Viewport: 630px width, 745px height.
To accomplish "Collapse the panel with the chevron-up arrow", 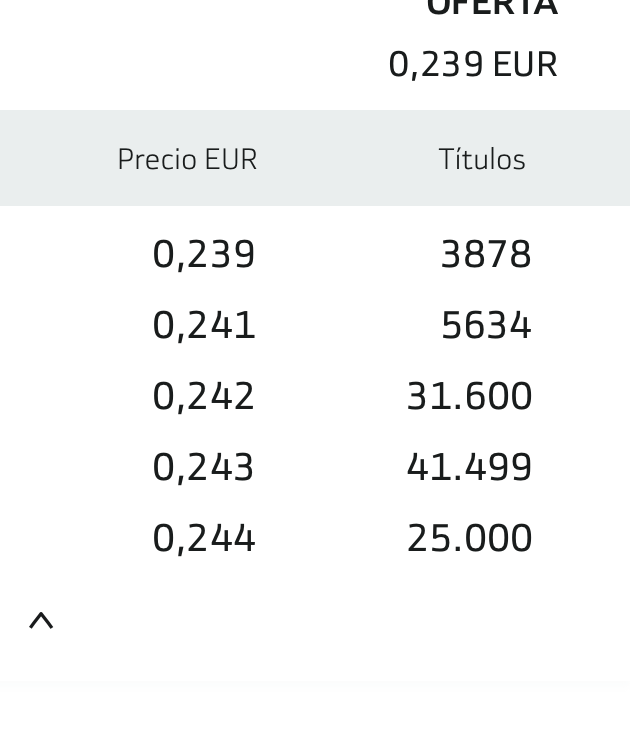I will tap(41, 621).
